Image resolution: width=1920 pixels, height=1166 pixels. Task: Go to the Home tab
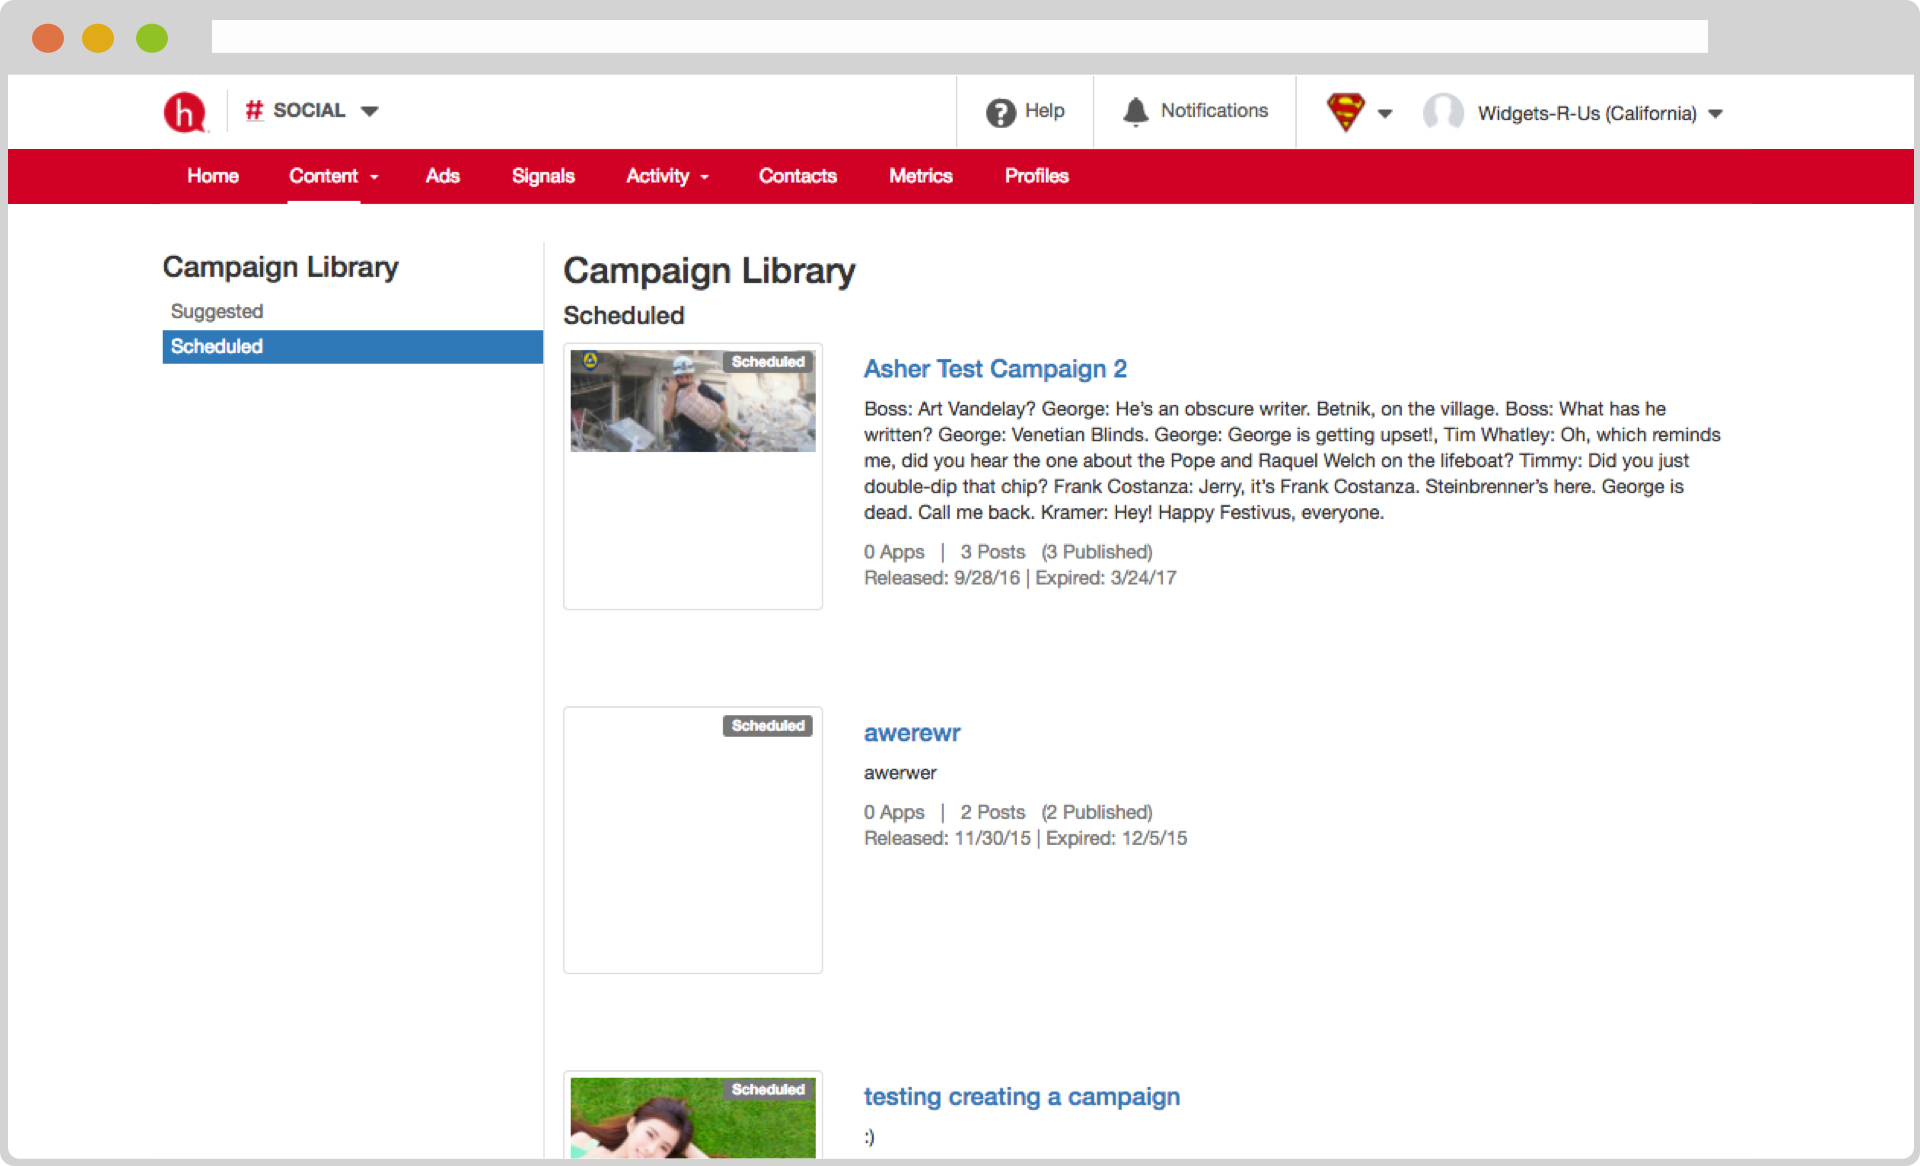213,176
